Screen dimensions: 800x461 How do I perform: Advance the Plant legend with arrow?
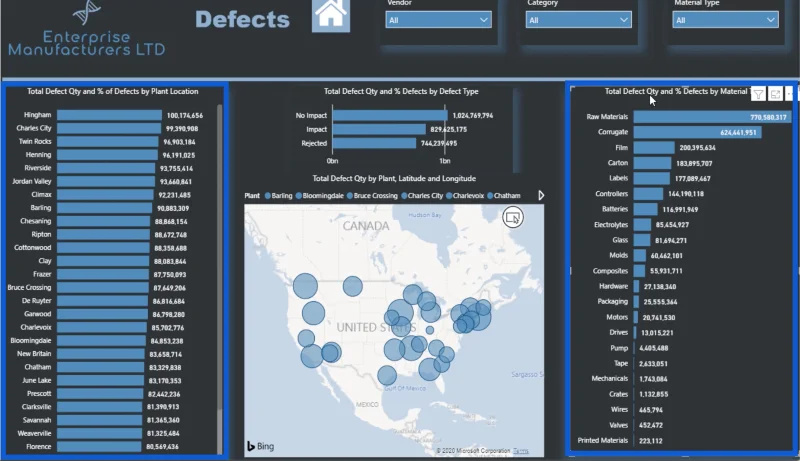[541, 195]
